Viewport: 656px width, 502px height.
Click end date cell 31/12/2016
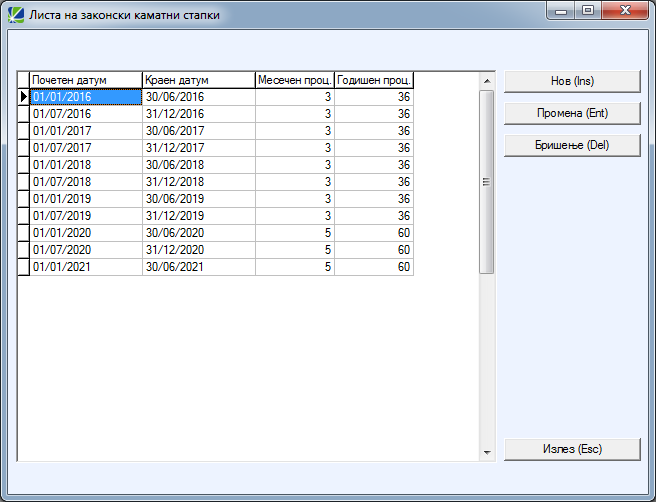pos(199,114)
